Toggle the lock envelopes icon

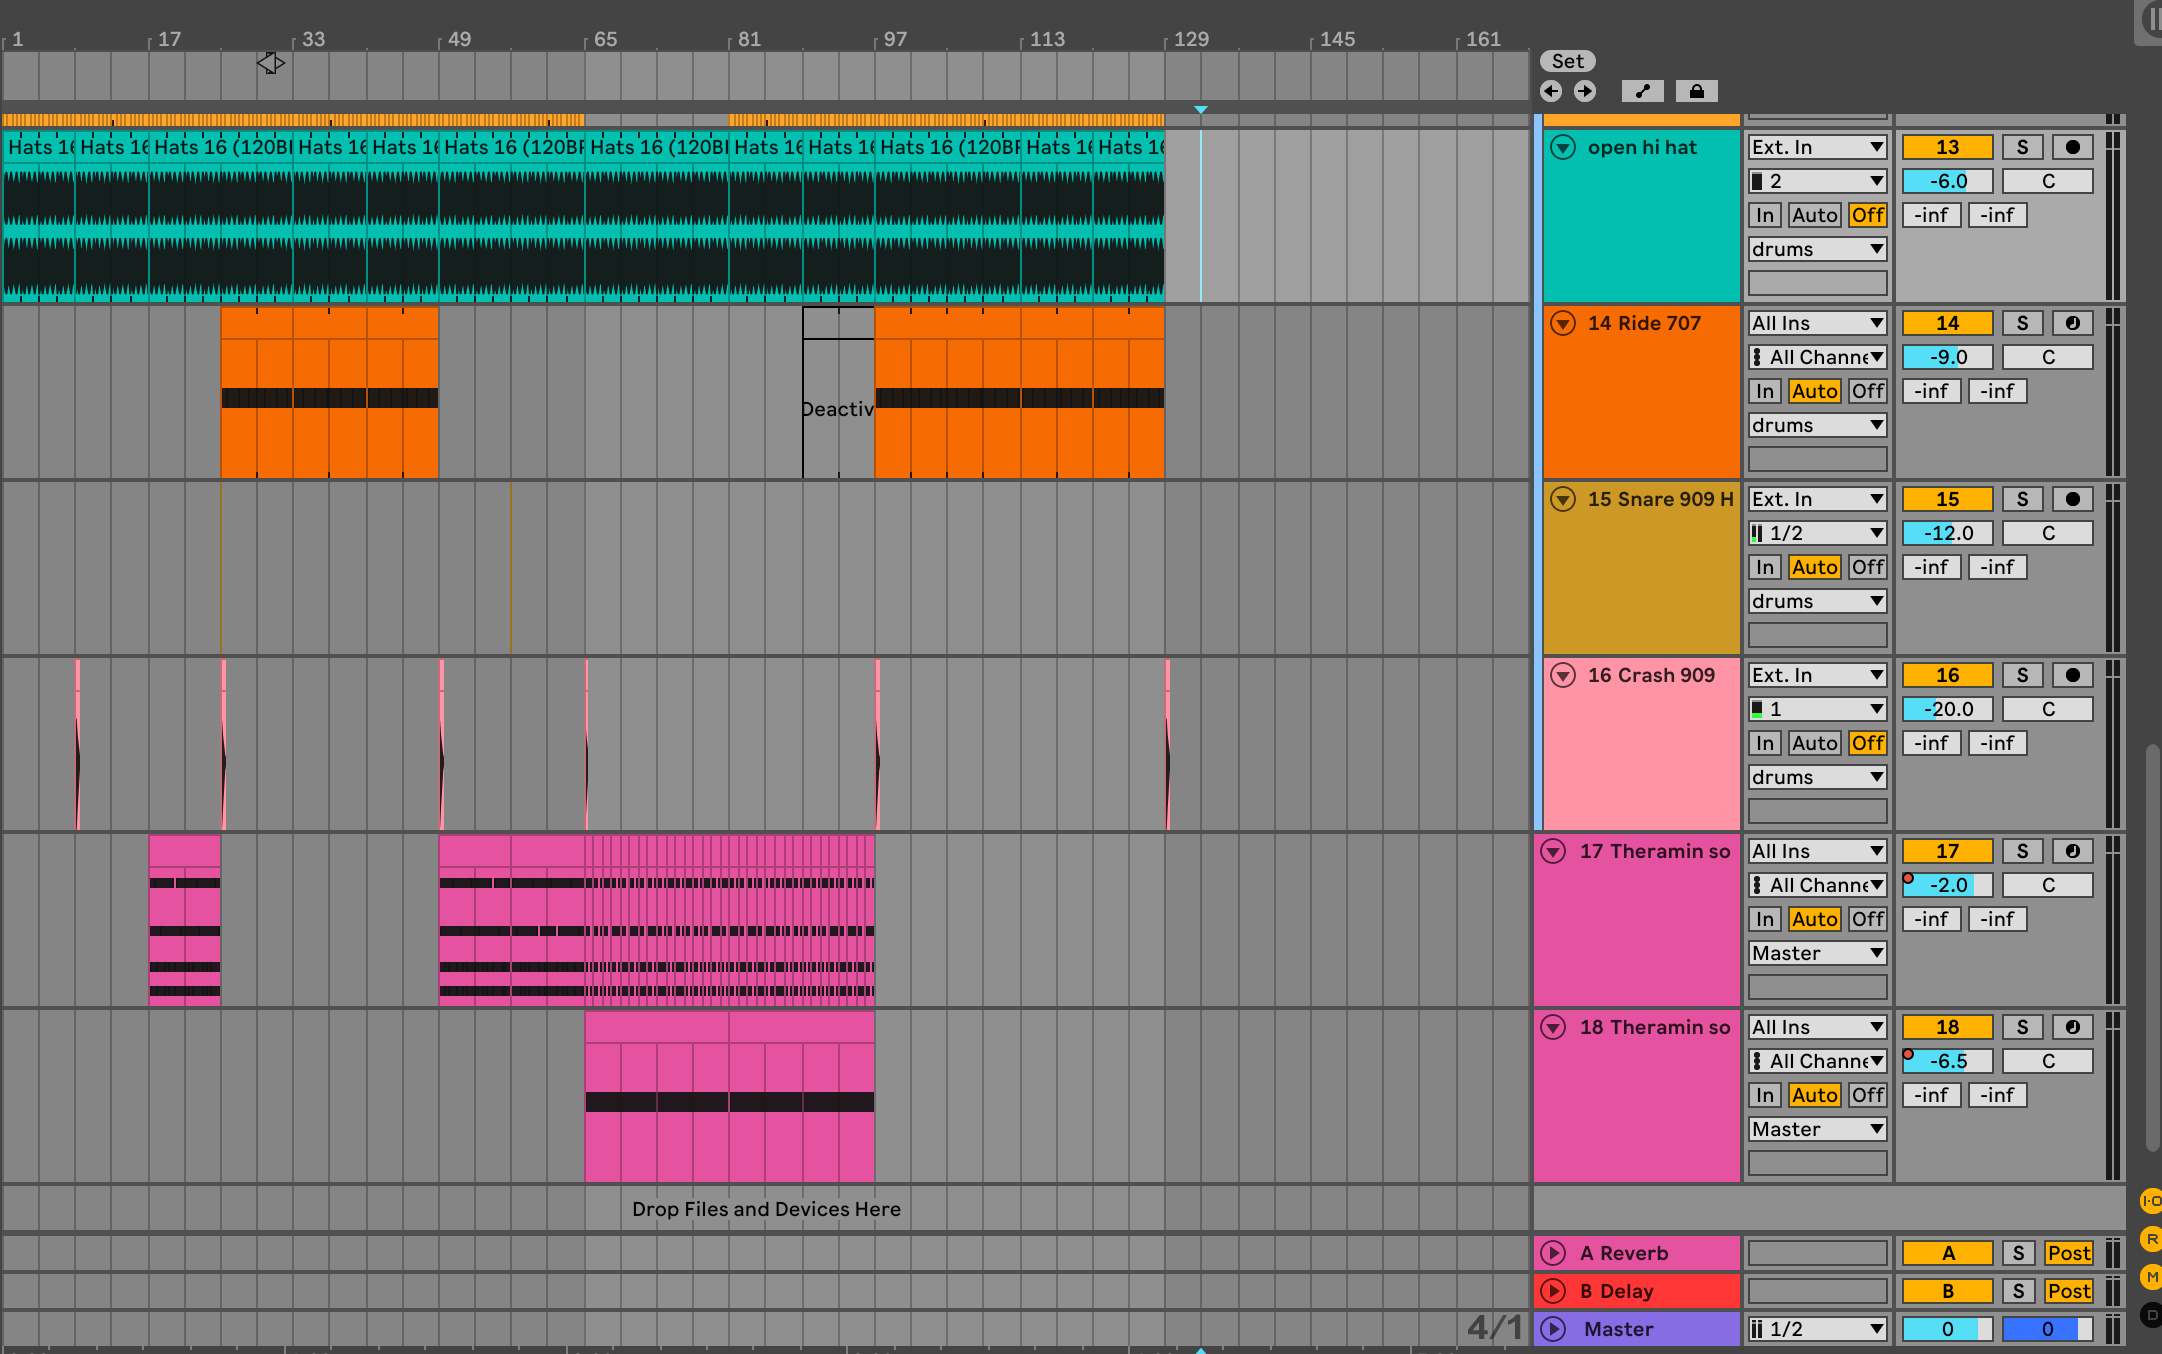(1697, 91)
